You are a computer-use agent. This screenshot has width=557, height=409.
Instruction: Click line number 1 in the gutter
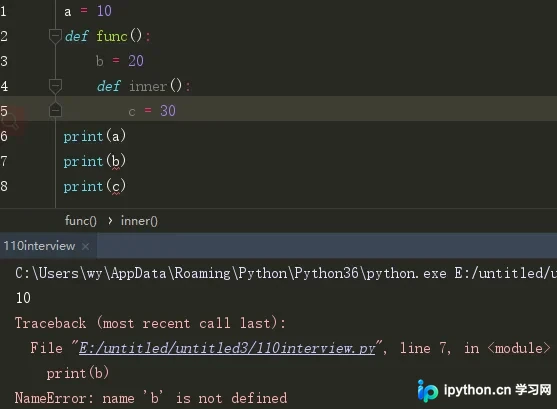(x=3, y=11)
